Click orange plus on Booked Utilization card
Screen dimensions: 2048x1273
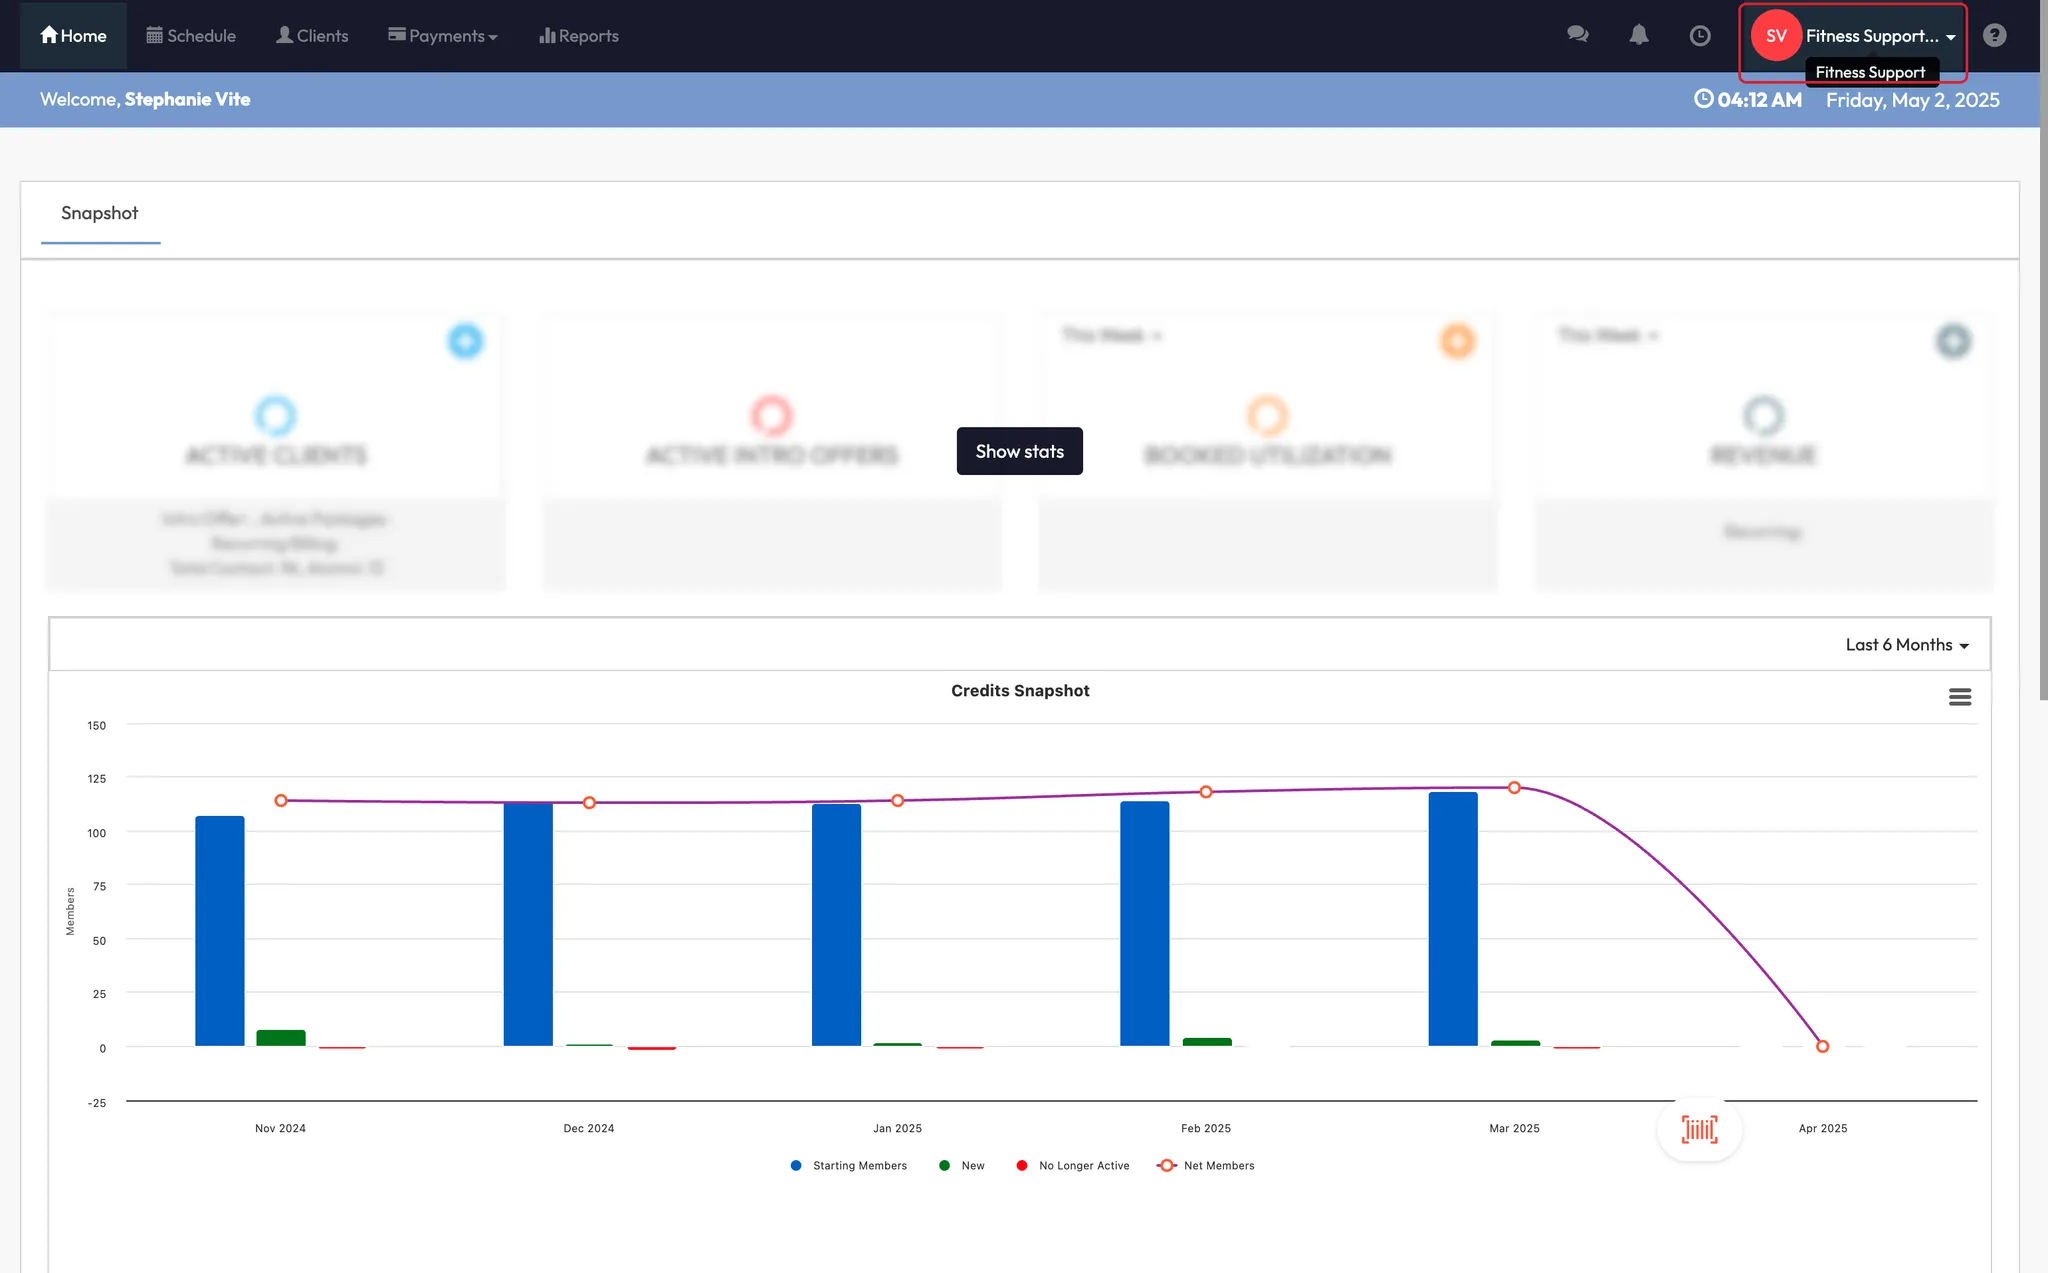(x=1457, y=341)
